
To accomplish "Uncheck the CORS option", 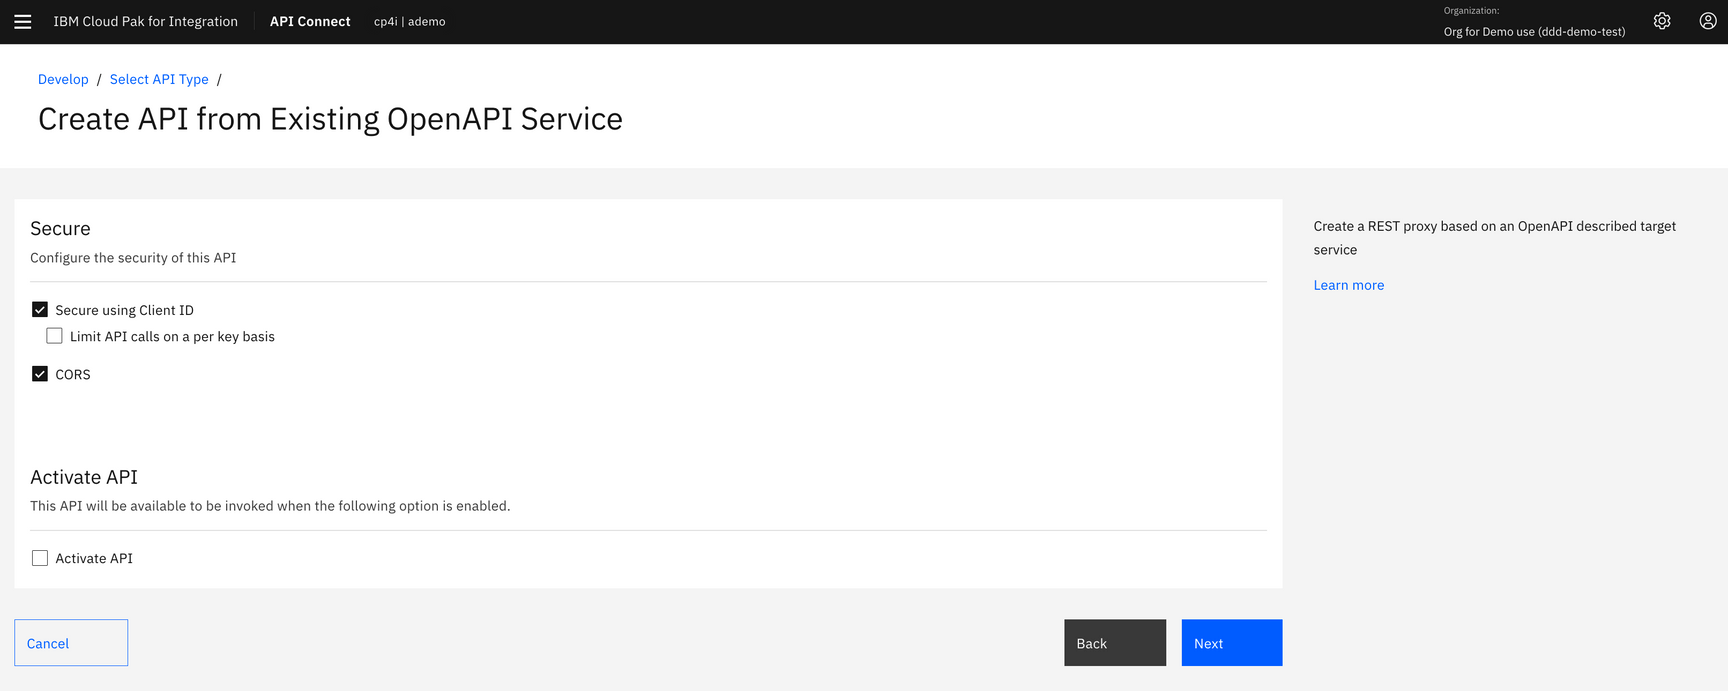I will (40, 373).
